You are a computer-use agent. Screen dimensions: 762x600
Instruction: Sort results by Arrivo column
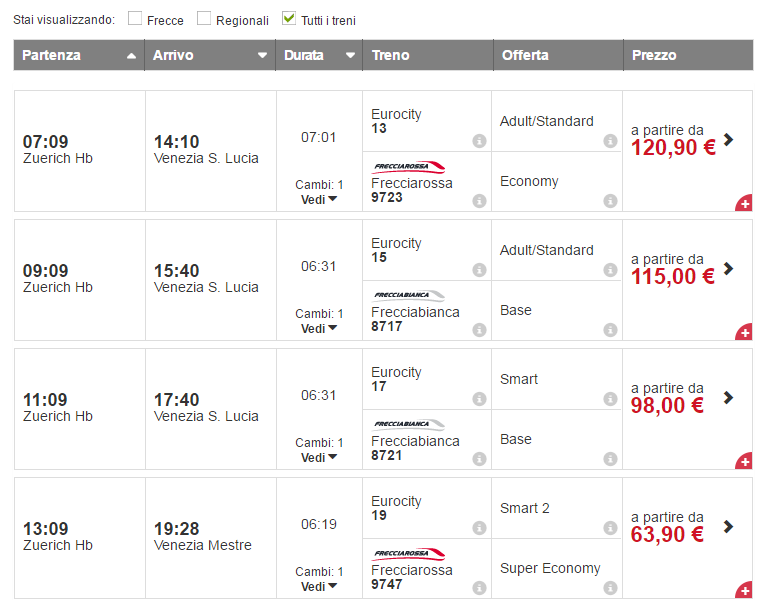(x=209, y=55)
